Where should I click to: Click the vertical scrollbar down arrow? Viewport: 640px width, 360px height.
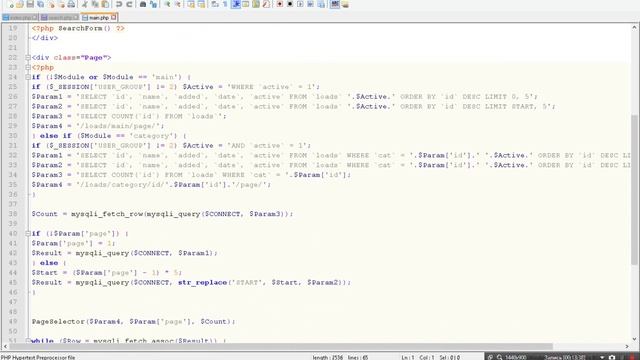click(634, 339)
